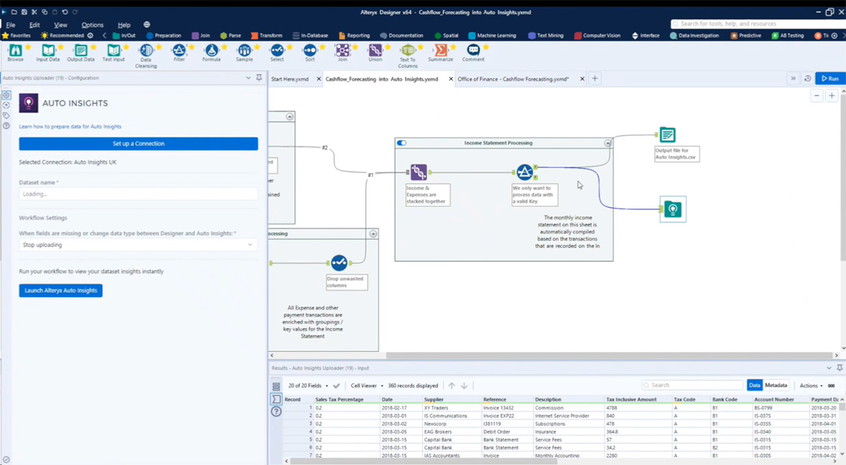Add a new workflow tab

tap(595, 78)
